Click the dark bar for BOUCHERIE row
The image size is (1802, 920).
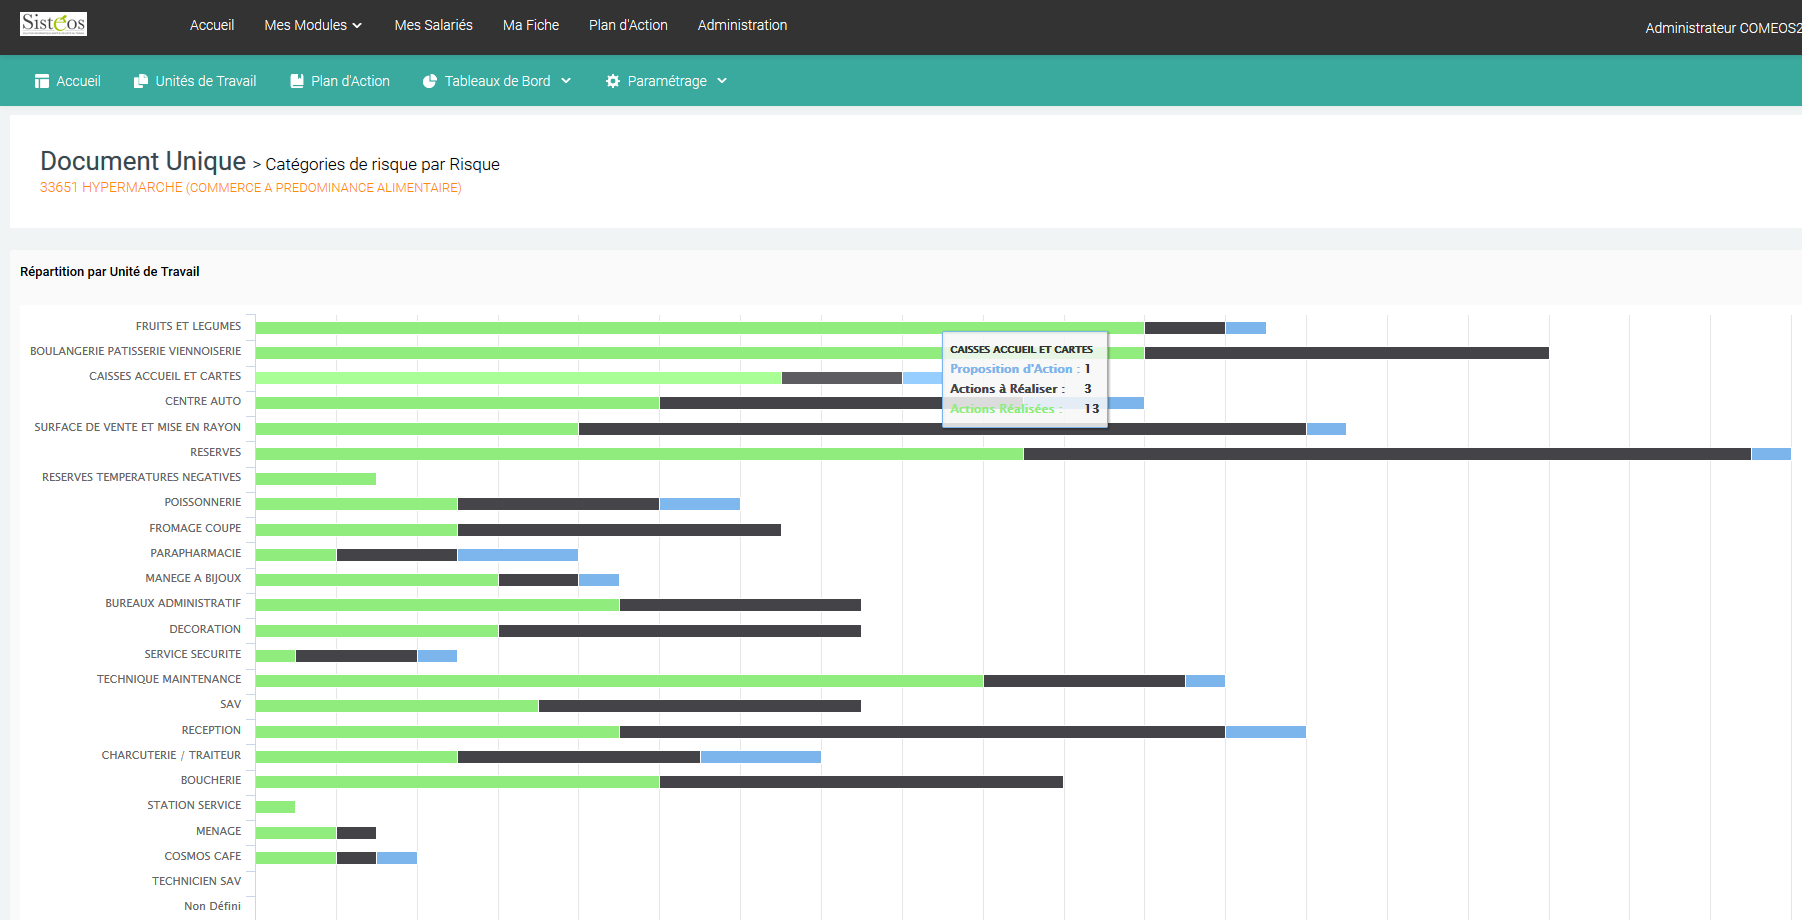coord(861,782)
